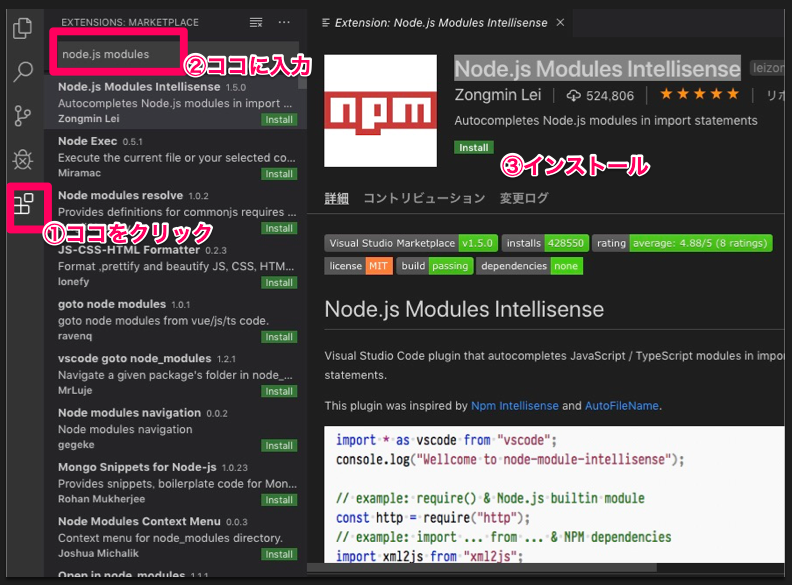Click the extension title heading in header

coord(597,69)
